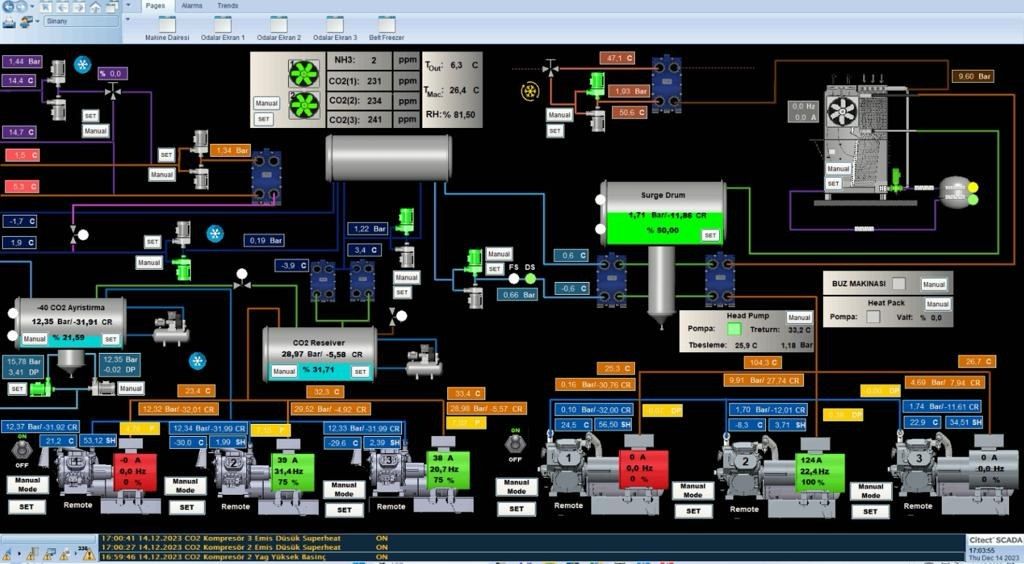Screen dimensions: 1024x564
Task: Open the Odalar Ekran 2 page icon
Action: click(279, 25)
